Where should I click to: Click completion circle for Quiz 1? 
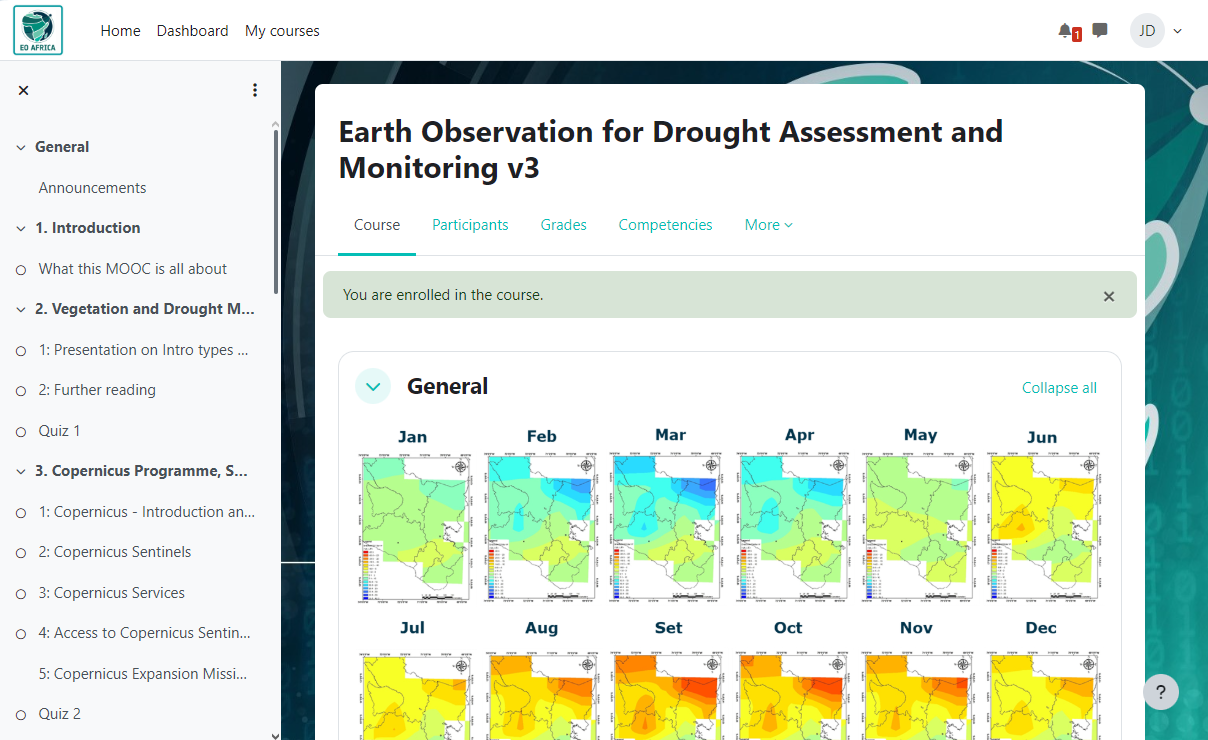click(21, 432)
